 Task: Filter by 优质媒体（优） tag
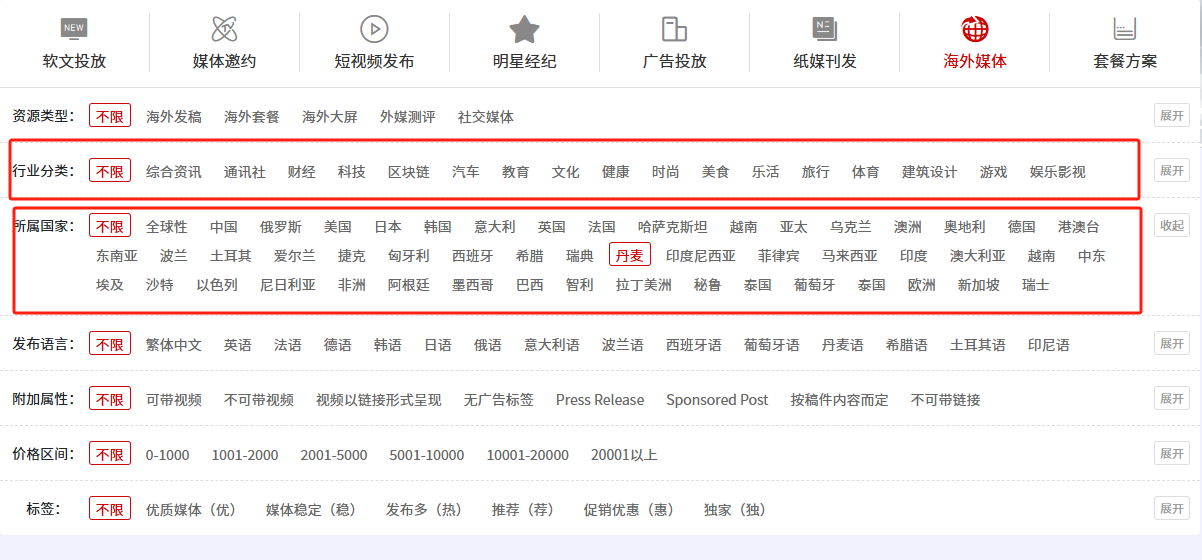point(191,510)
